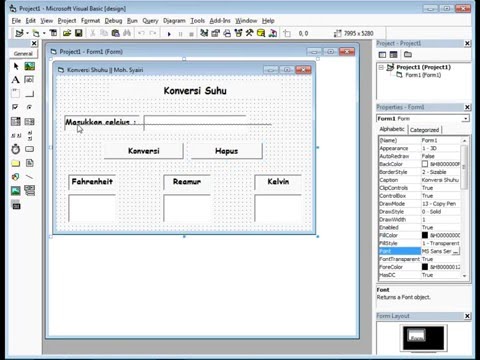Open Object Browser toolbar icon
Image resolution: width=480 pixels, height=360 pixels.
point(238,33)
